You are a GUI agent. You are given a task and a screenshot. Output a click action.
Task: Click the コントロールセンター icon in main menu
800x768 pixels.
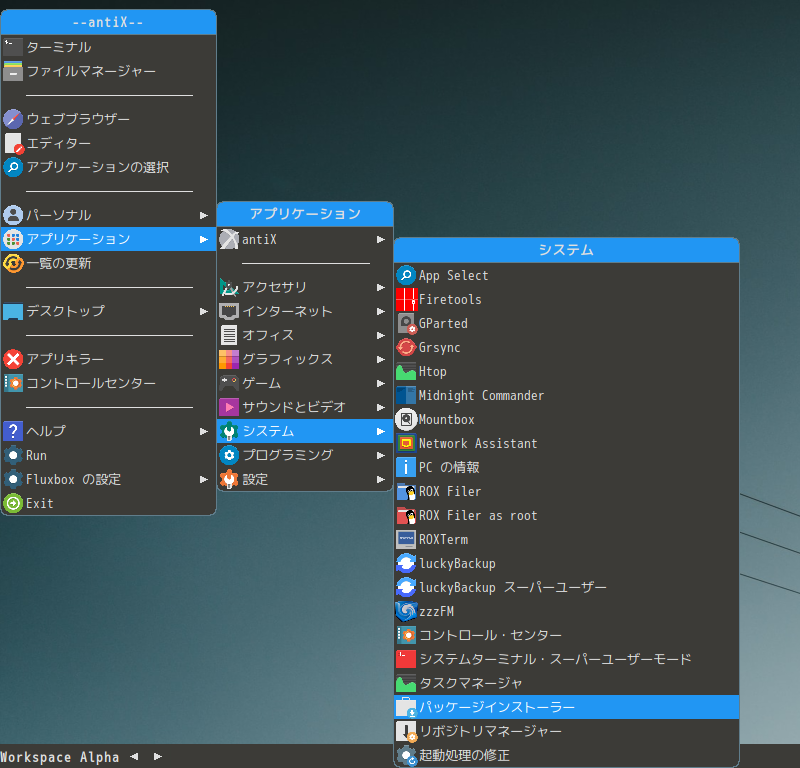(13, 383)
